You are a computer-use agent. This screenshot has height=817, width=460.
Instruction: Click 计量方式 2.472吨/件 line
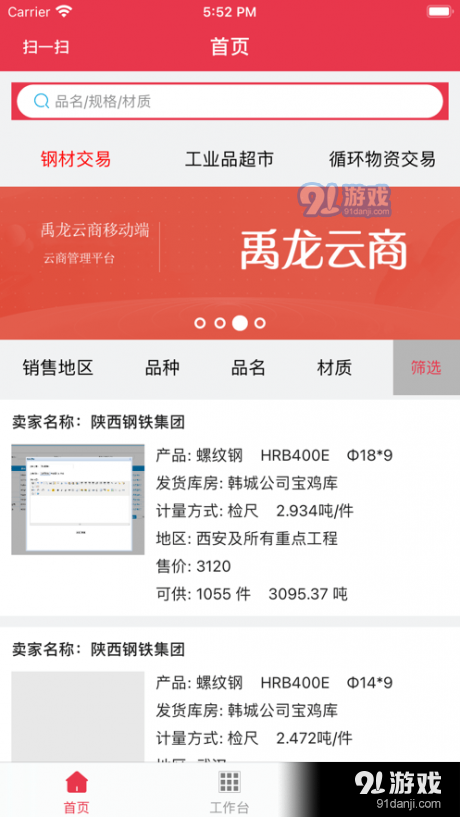click(x=254, y=738)
